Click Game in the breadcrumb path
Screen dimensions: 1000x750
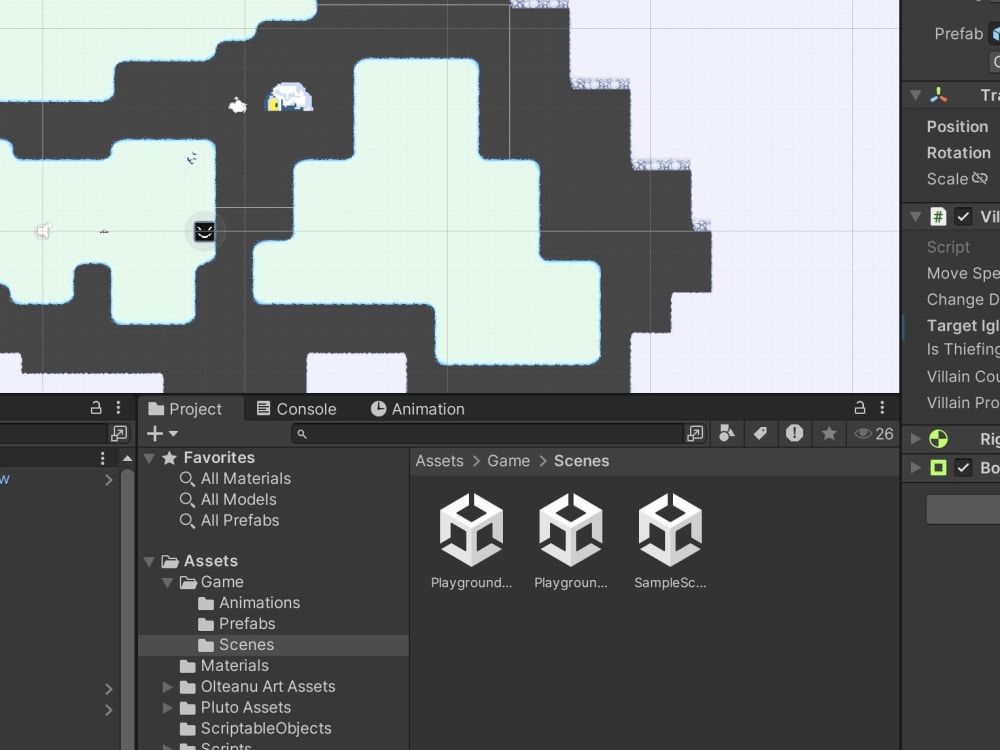tap(508, 461)
